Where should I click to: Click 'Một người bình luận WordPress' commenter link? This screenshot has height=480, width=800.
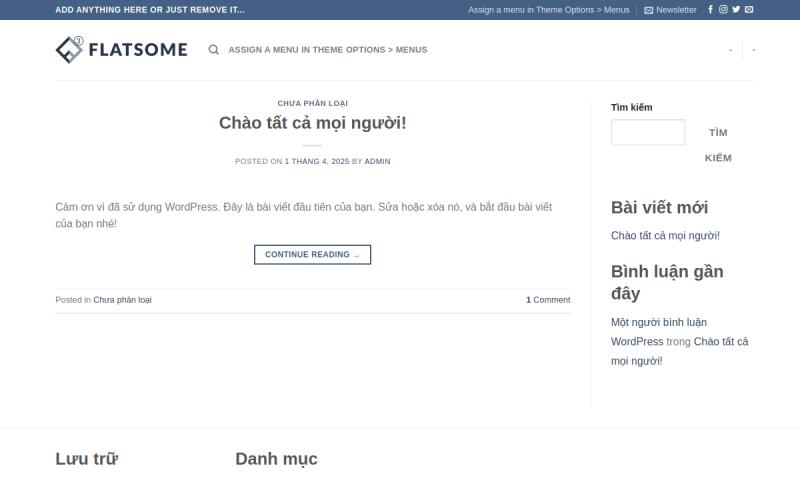click(659, 331)
